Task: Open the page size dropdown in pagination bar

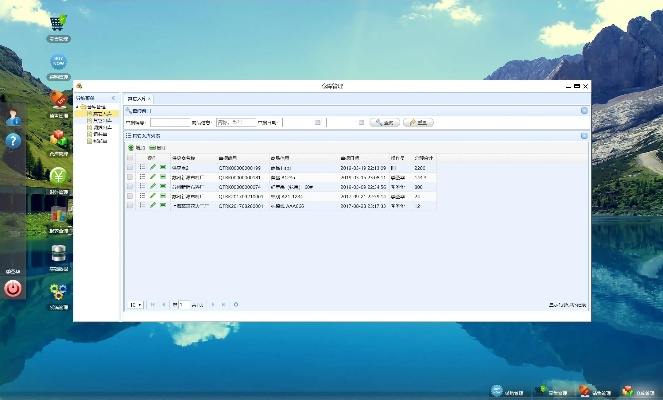Action: pyautogui.click(x=136, y=304)
